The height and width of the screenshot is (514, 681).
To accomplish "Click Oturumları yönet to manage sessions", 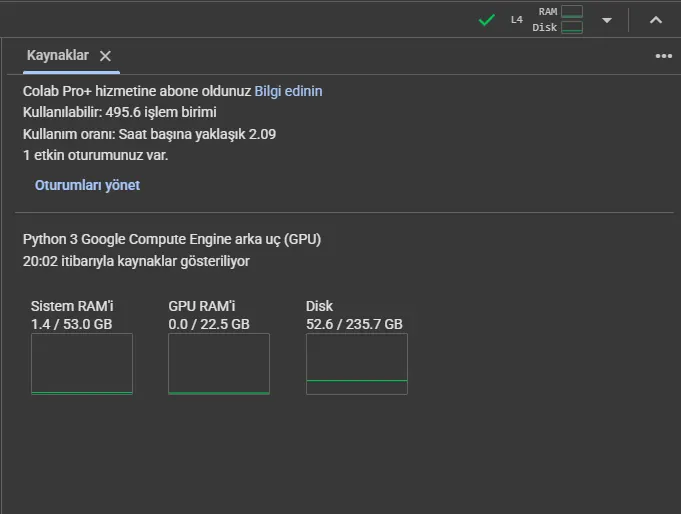I will [87, 185].
